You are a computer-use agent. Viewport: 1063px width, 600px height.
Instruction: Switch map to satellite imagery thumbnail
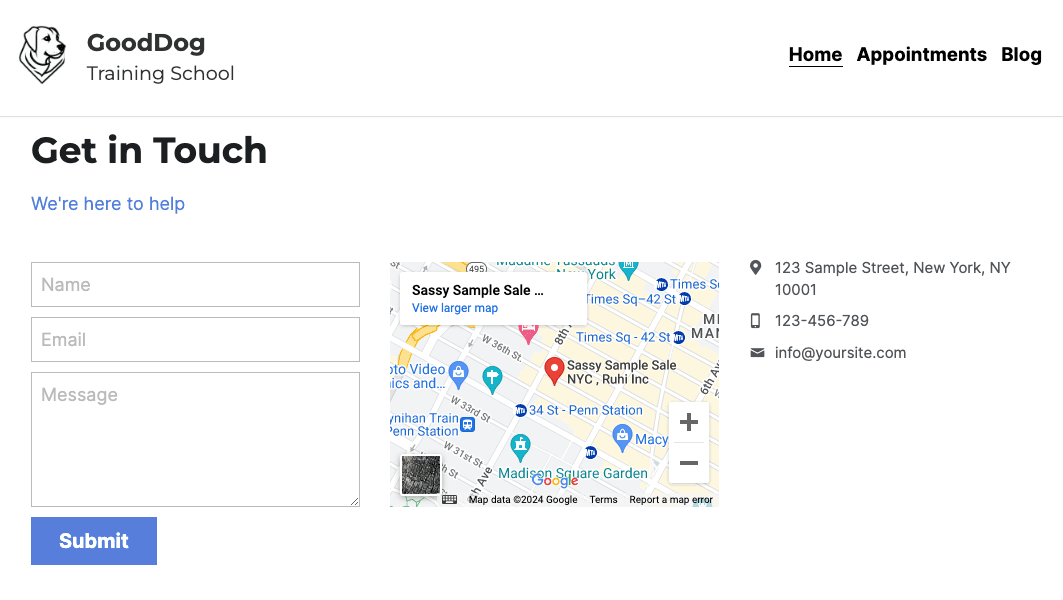(x=421, y=475)
